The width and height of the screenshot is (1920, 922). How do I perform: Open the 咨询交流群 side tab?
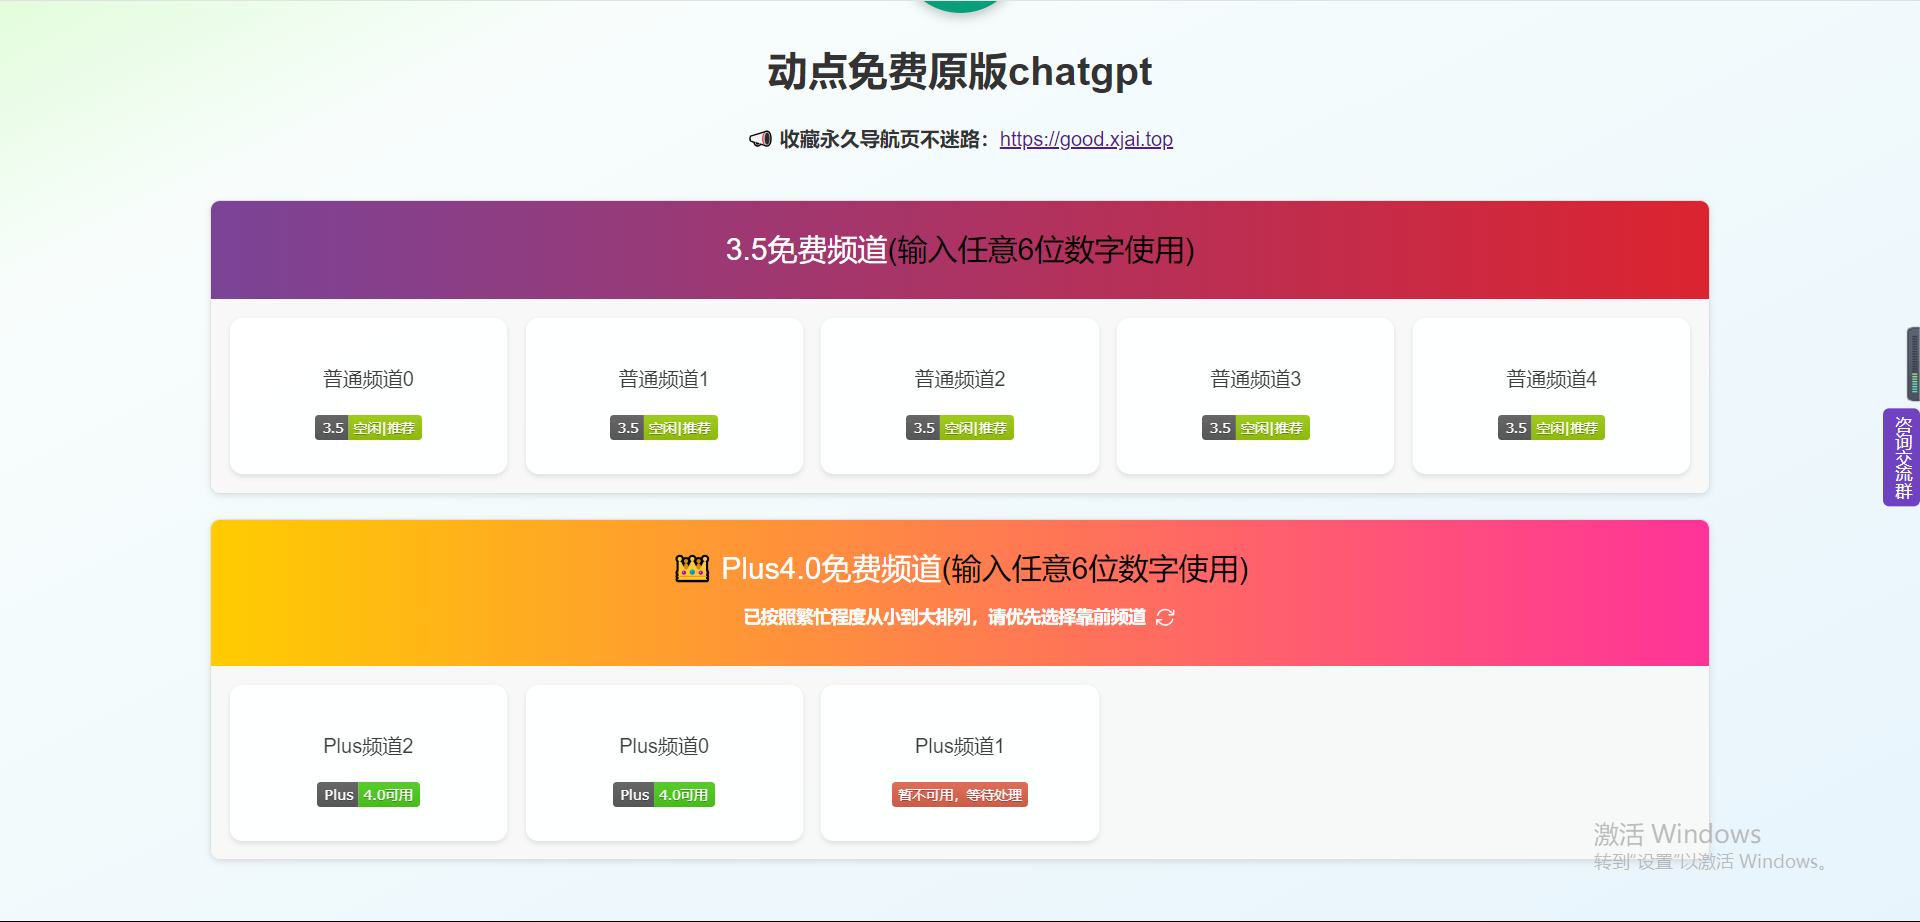pos(1902,457)
